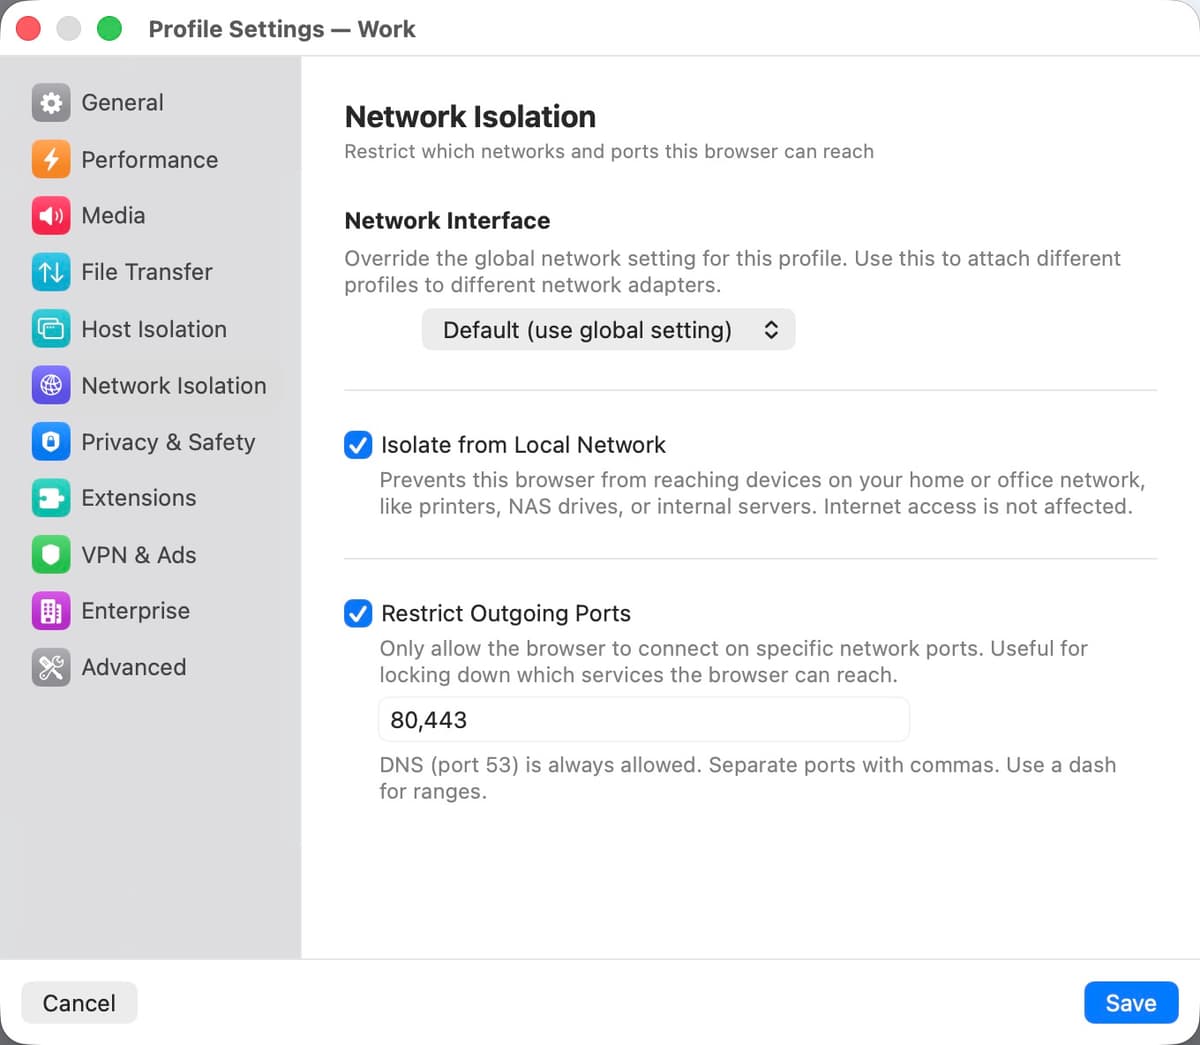This screenshot has width=1200, height=1045.
Task: Click the File Transfer arrows icon
Action: [51, 272]
